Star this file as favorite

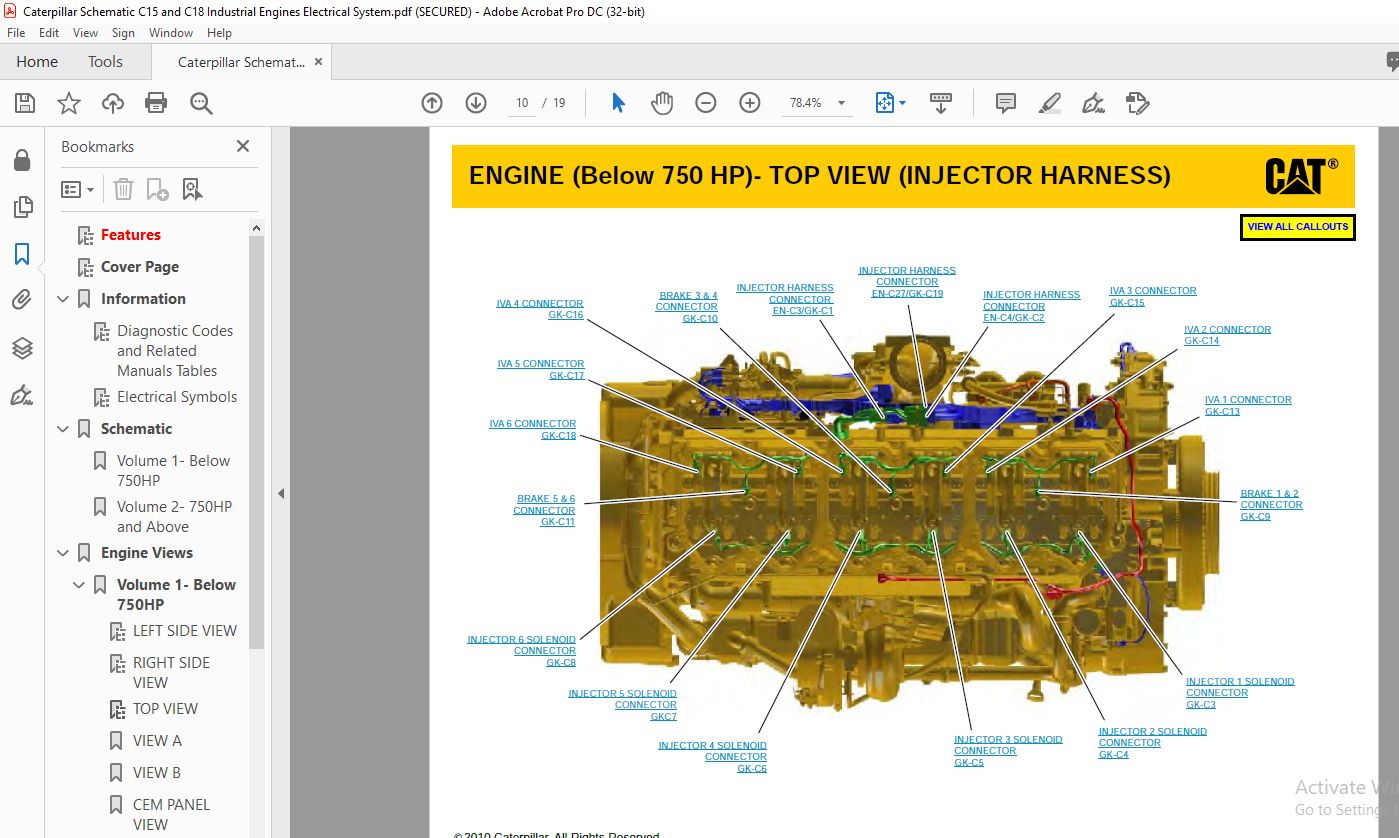tap(69, 103)
